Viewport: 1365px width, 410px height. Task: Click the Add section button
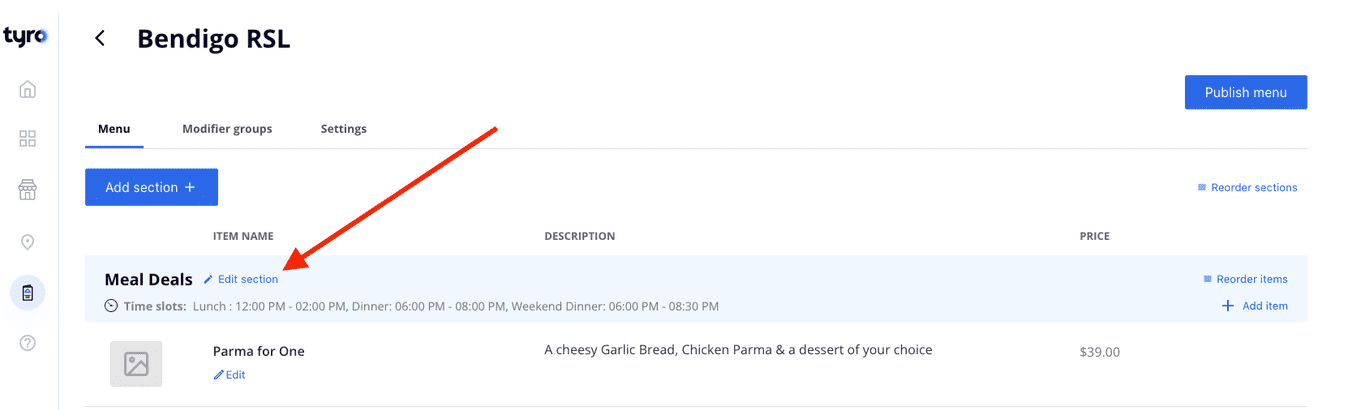tap(151, 187)
